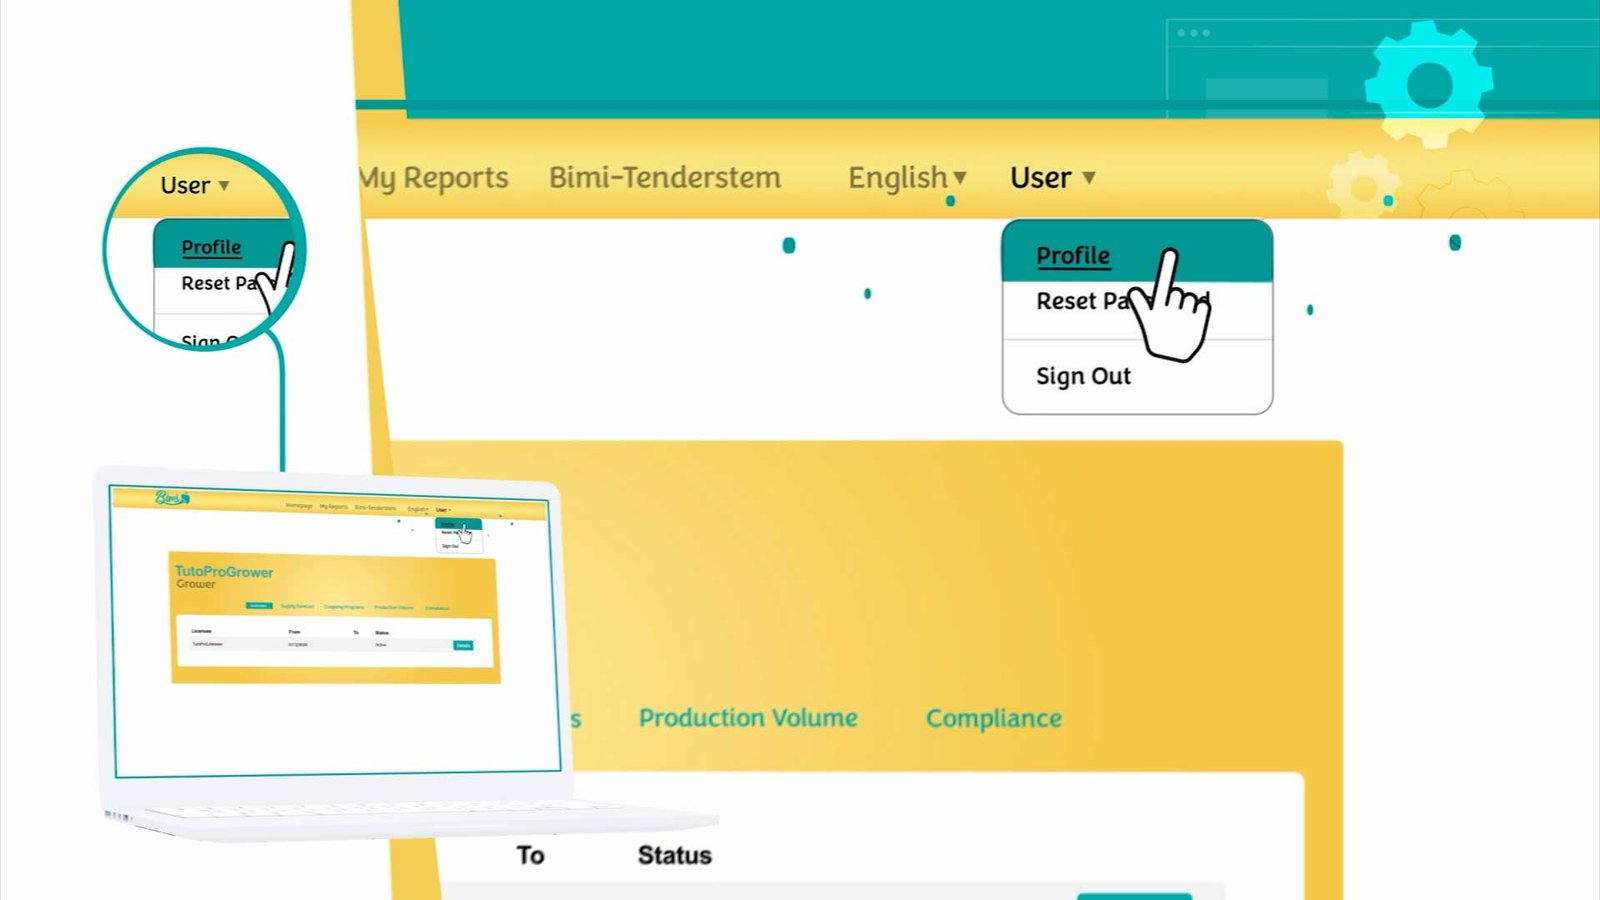
Task: Click the large gear icon at top right
Action: click(1428, 85)
